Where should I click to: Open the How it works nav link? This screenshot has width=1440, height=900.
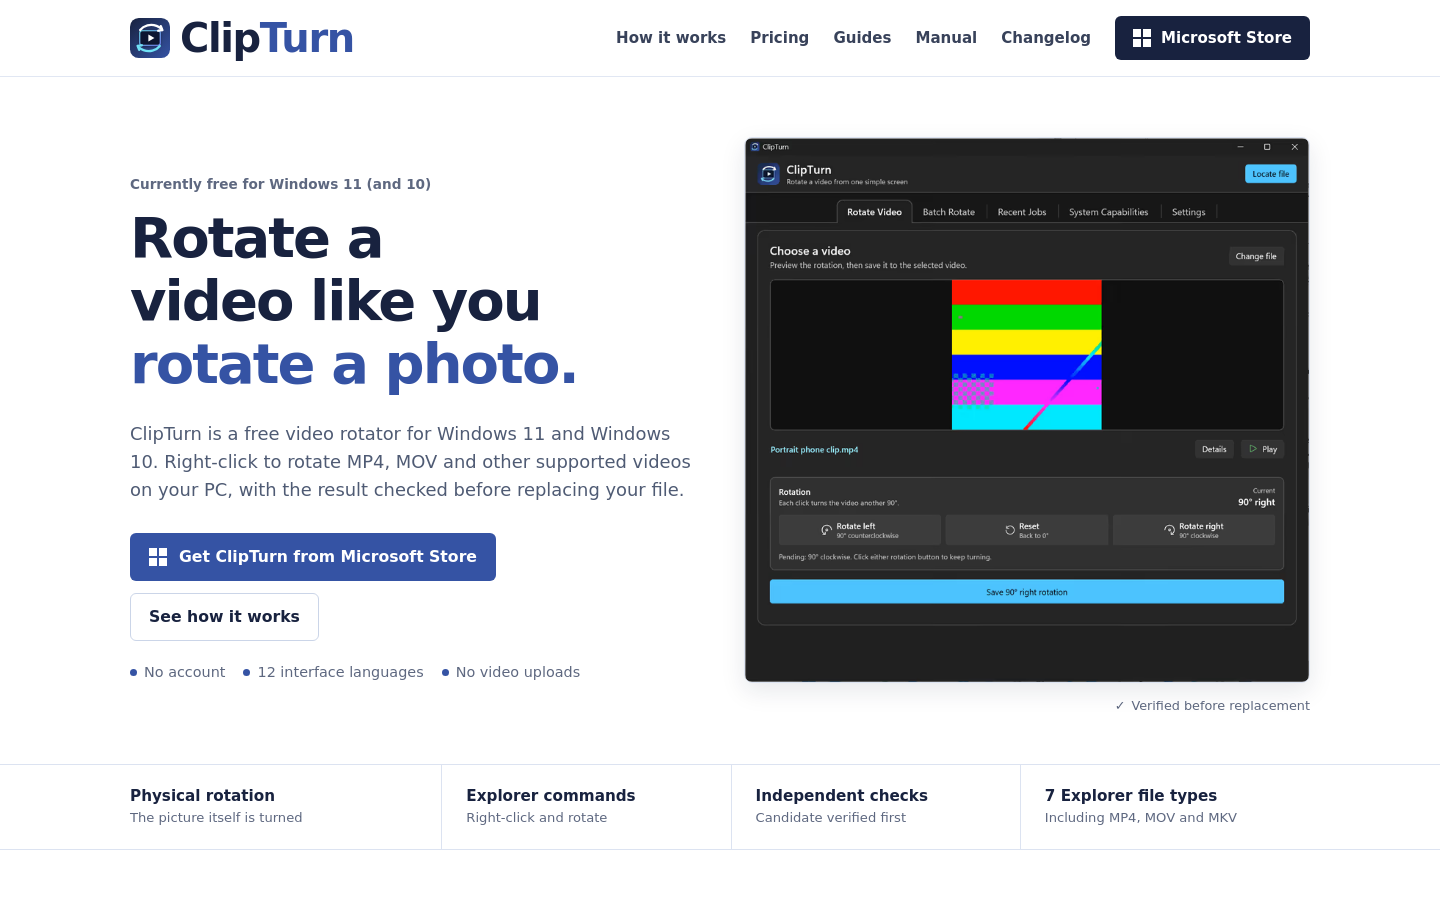pos(671,38)
